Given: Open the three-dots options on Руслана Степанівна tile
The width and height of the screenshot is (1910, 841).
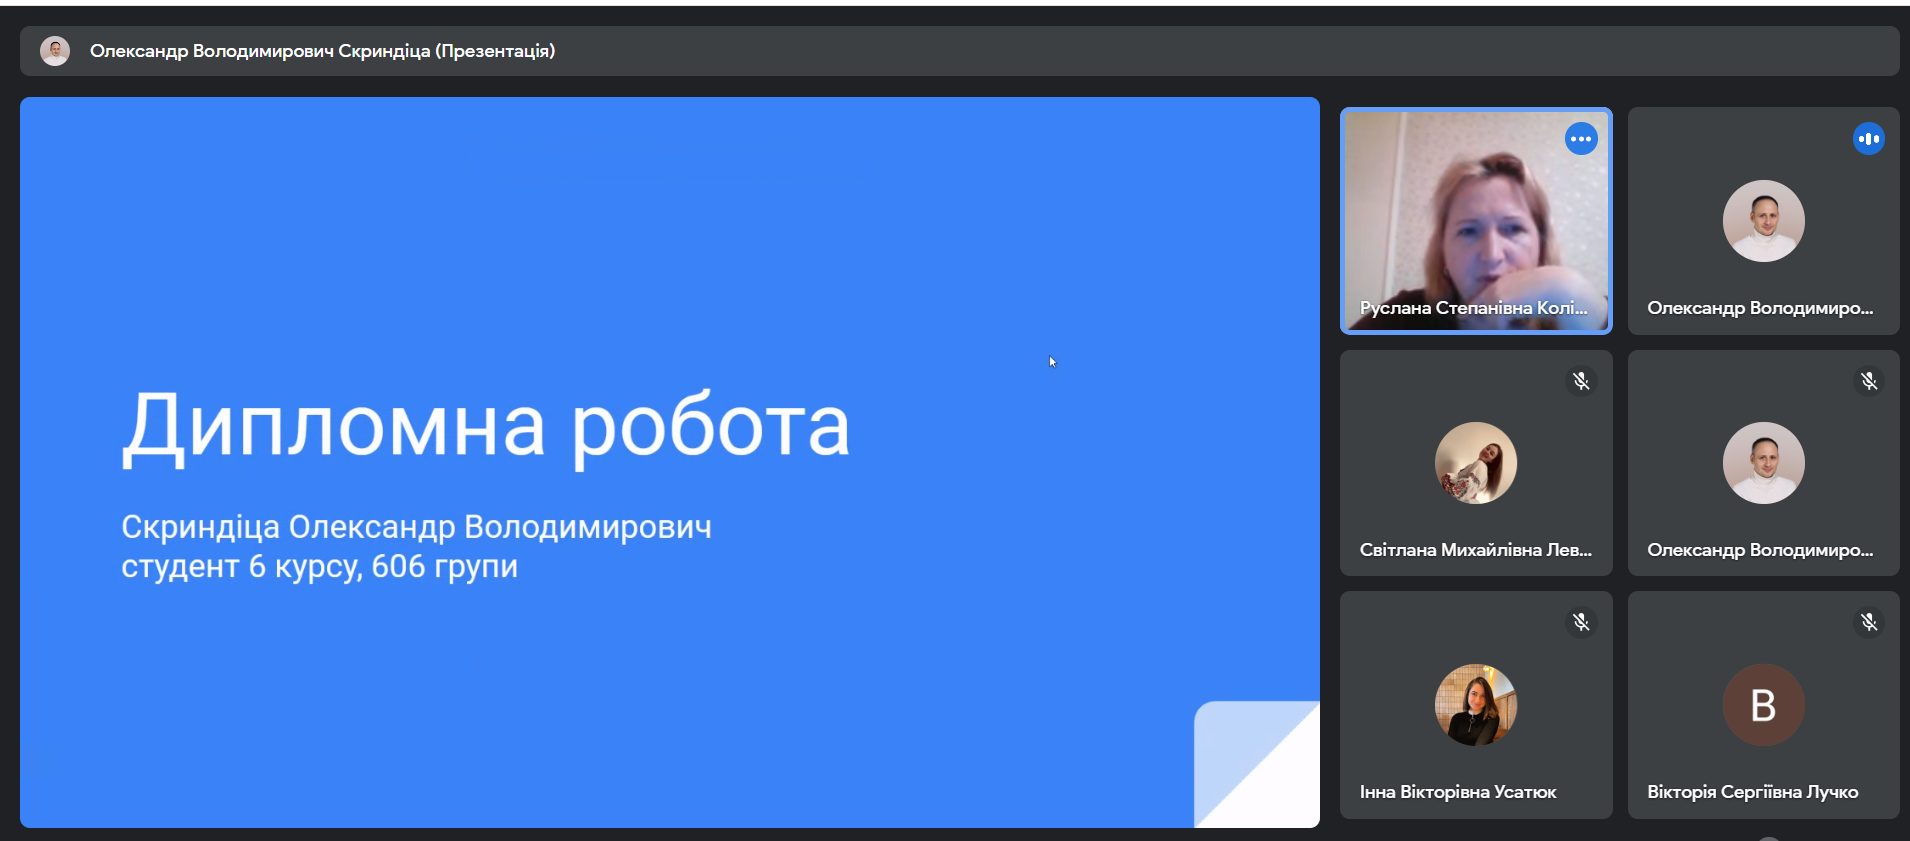Looking at the screenshot, I should click(x=1581, y=139).
